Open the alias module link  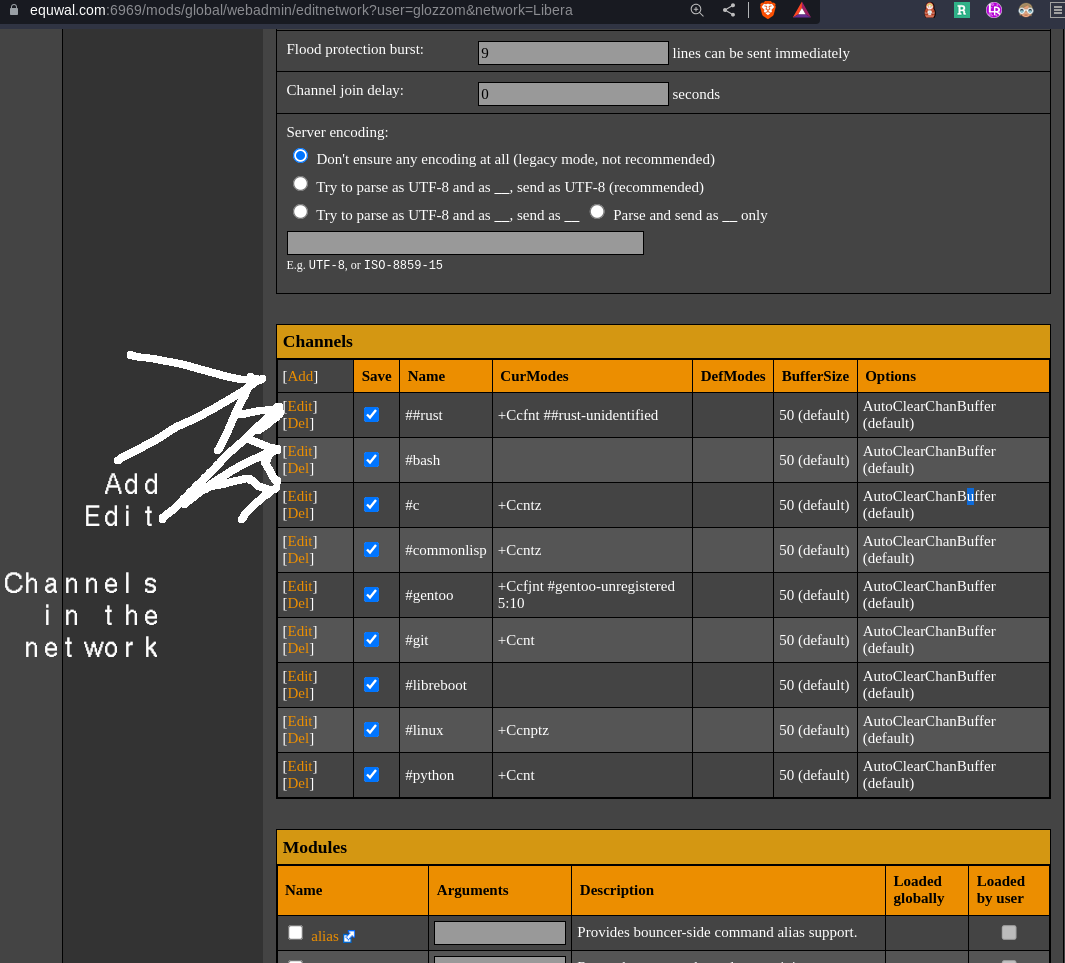(324, 936)
